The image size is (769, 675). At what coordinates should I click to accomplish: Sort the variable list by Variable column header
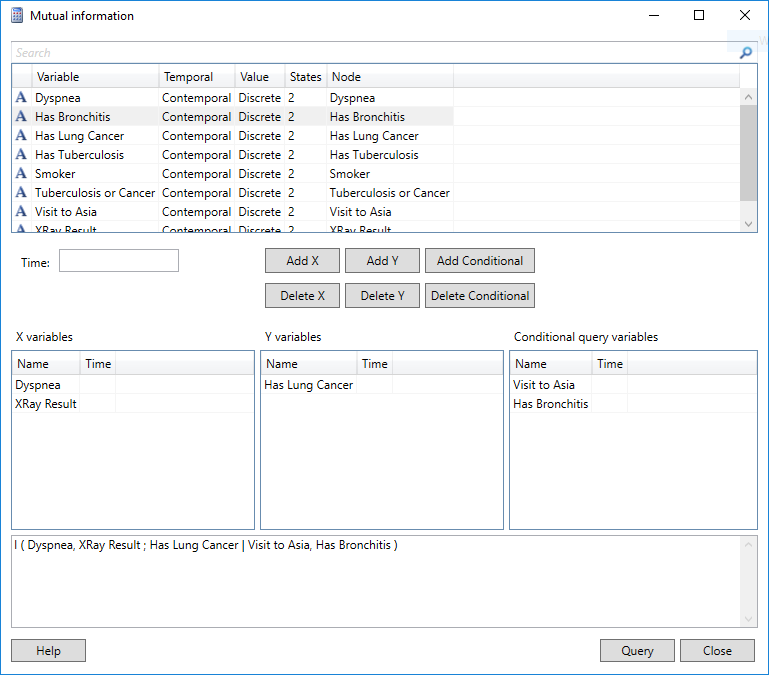pyautogui.click(x=96, y=77)
